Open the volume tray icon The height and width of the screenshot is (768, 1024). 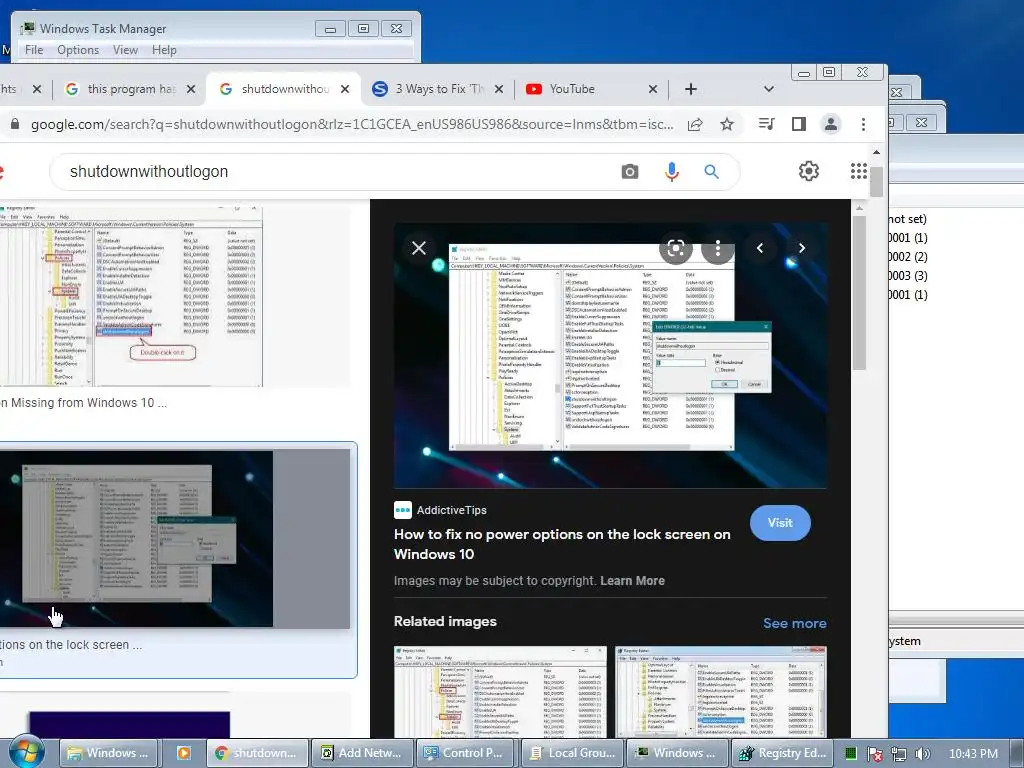pyautogui.click(x=922, y=754)
